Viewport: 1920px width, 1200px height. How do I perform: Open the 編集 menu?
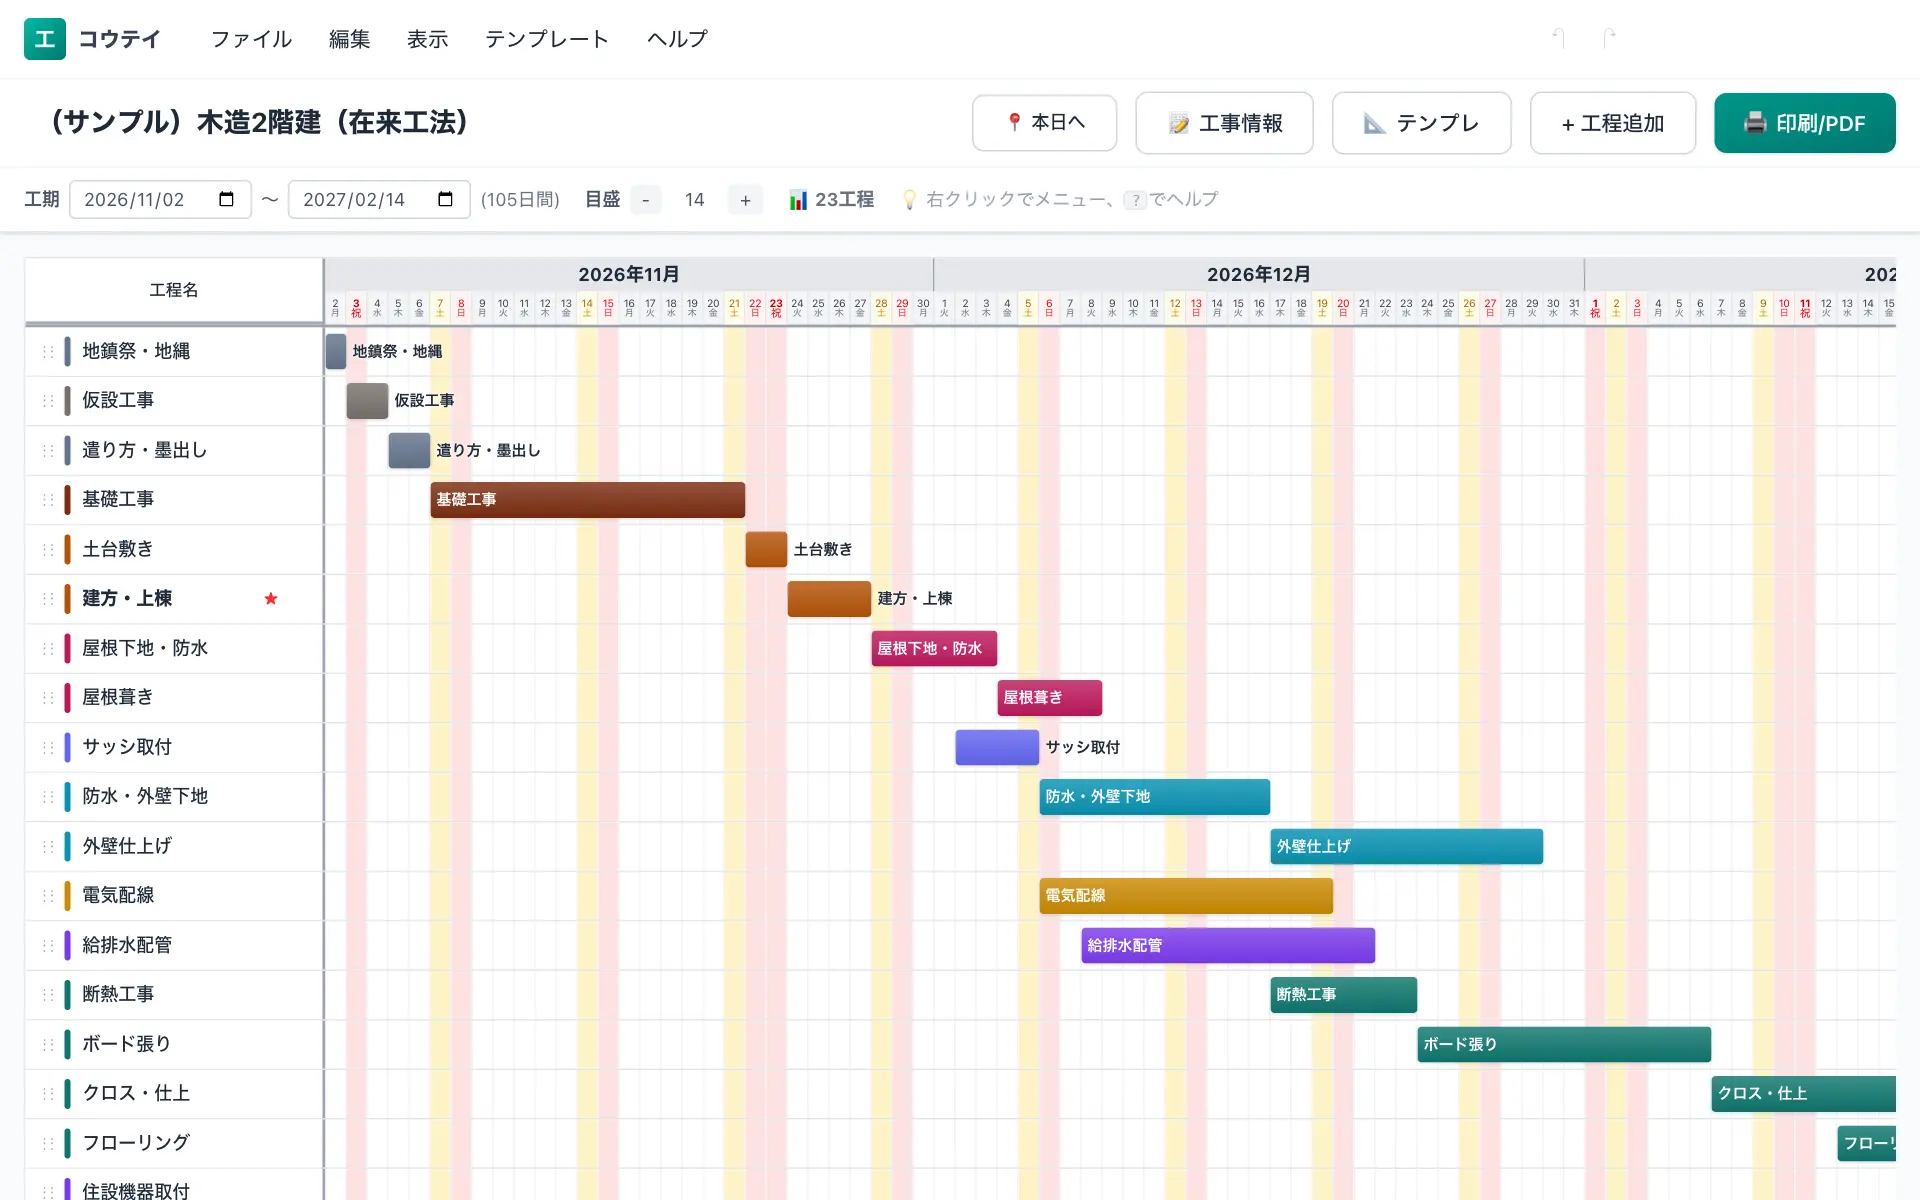click(349, 39)
